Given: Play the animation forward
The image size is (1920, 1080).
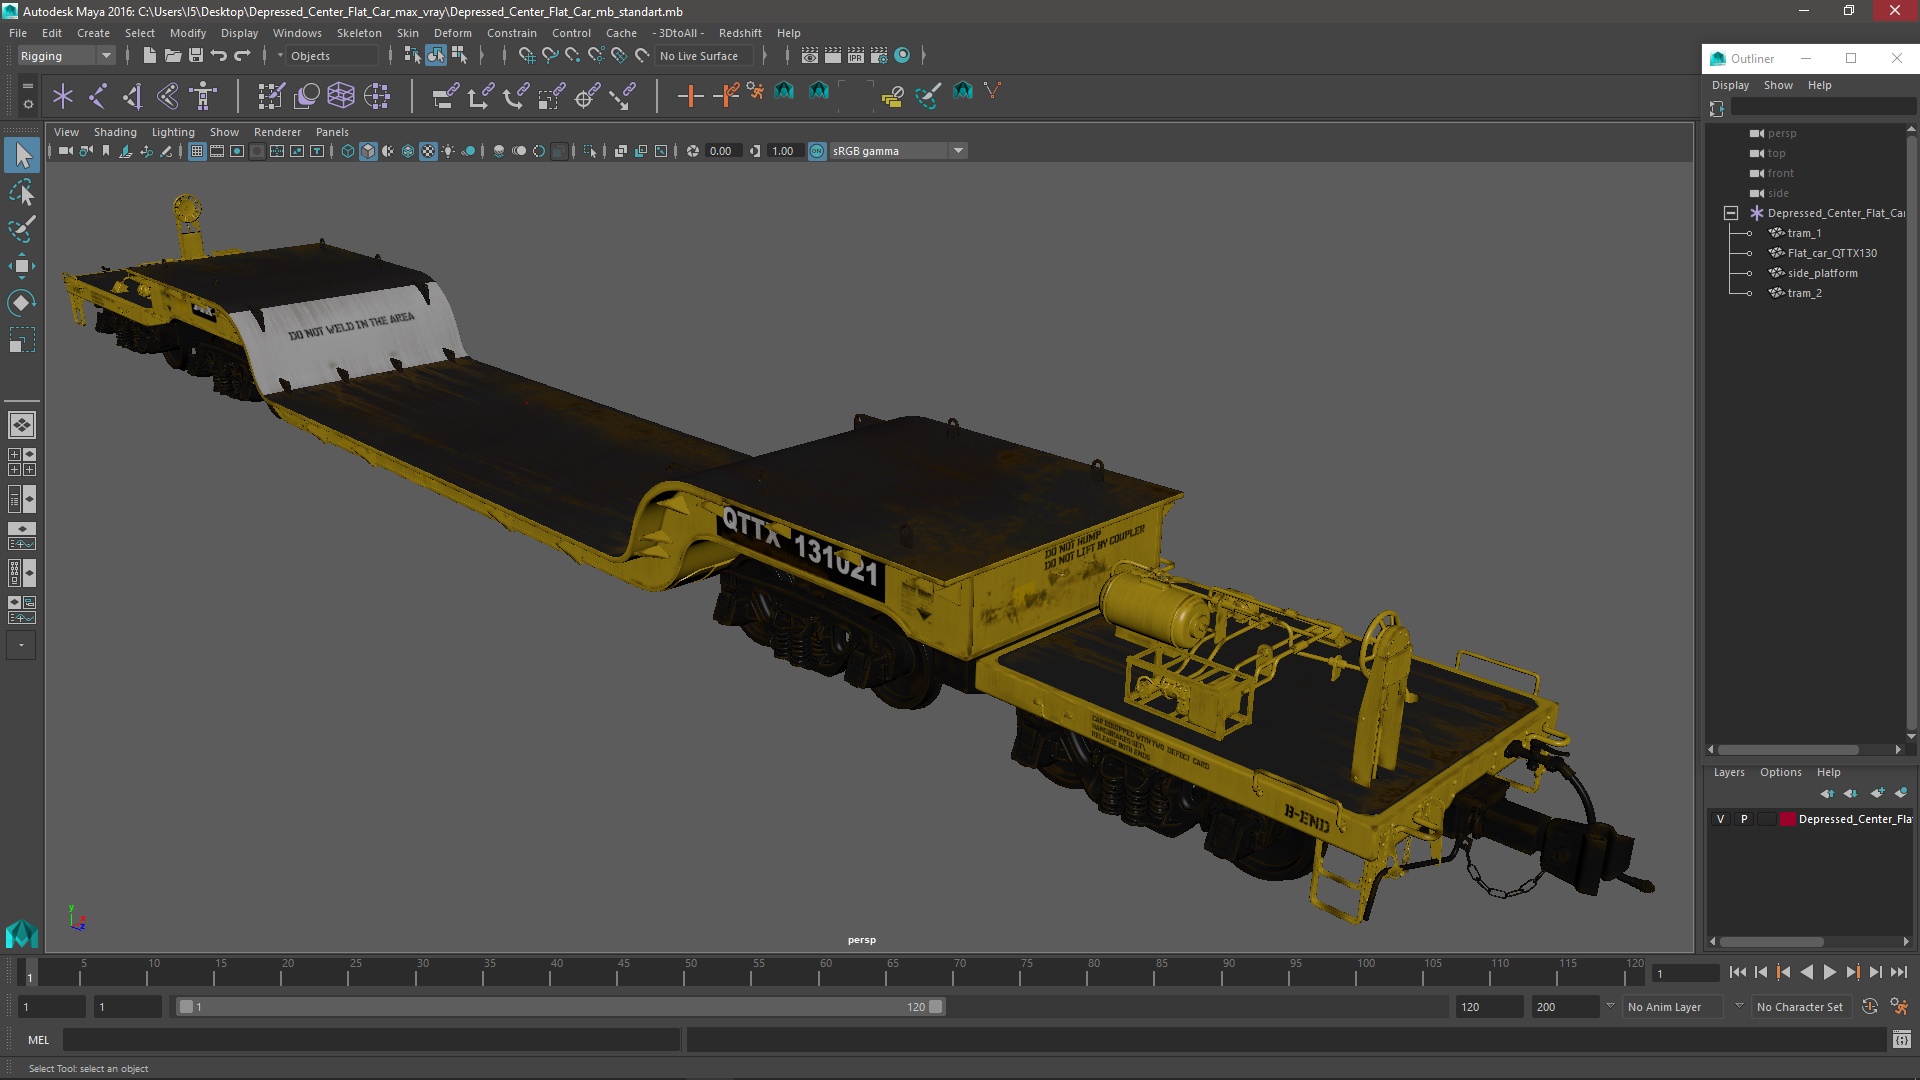Looking at the screenshot, I should coord(1829,972).
